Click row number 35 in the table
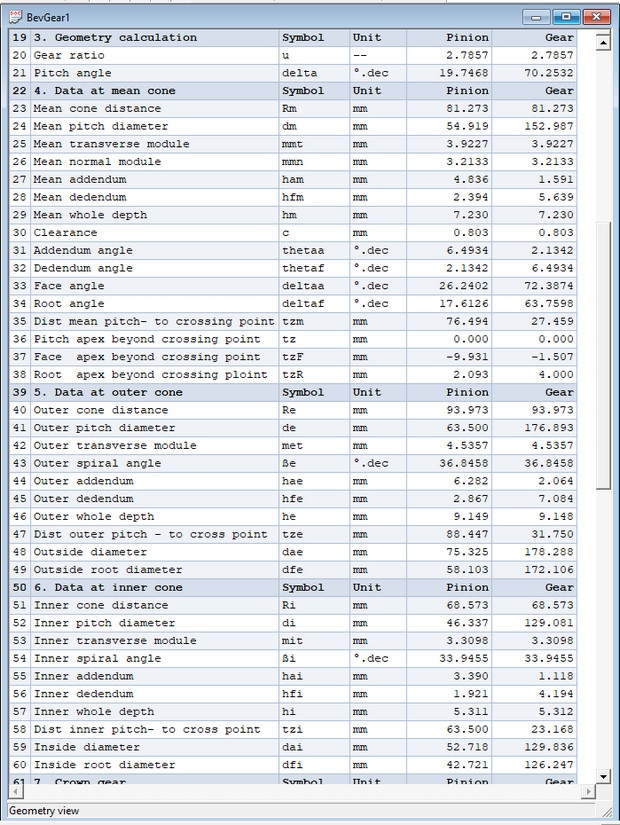This screenshot has width=620, height=825. point(19,322)
